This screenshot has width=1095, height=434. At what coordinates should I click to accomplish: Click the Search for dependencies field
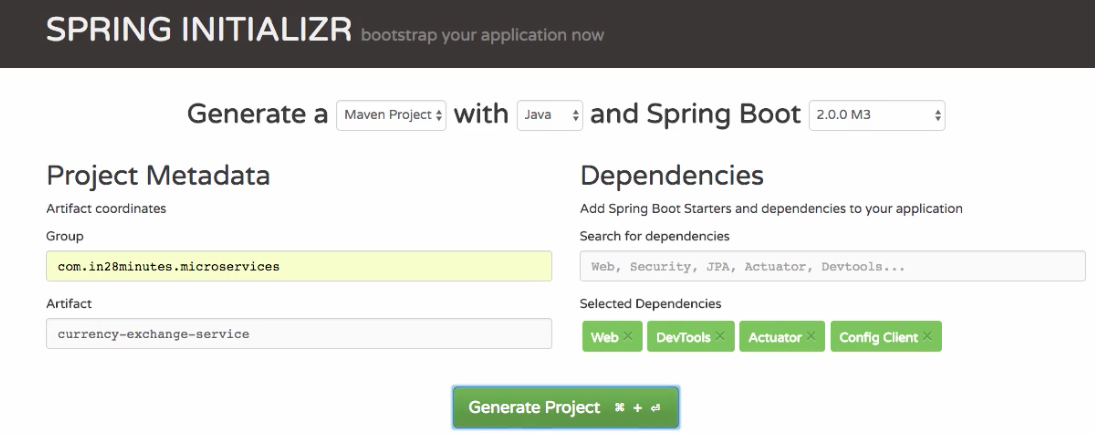(832, 266)
